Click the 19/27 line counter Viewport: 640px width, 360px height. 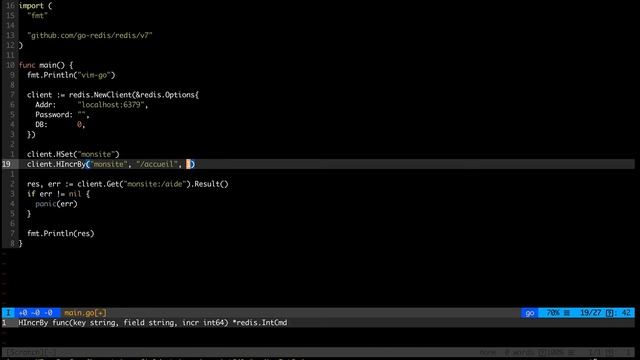pyautogui.click(x=590, y=313)
